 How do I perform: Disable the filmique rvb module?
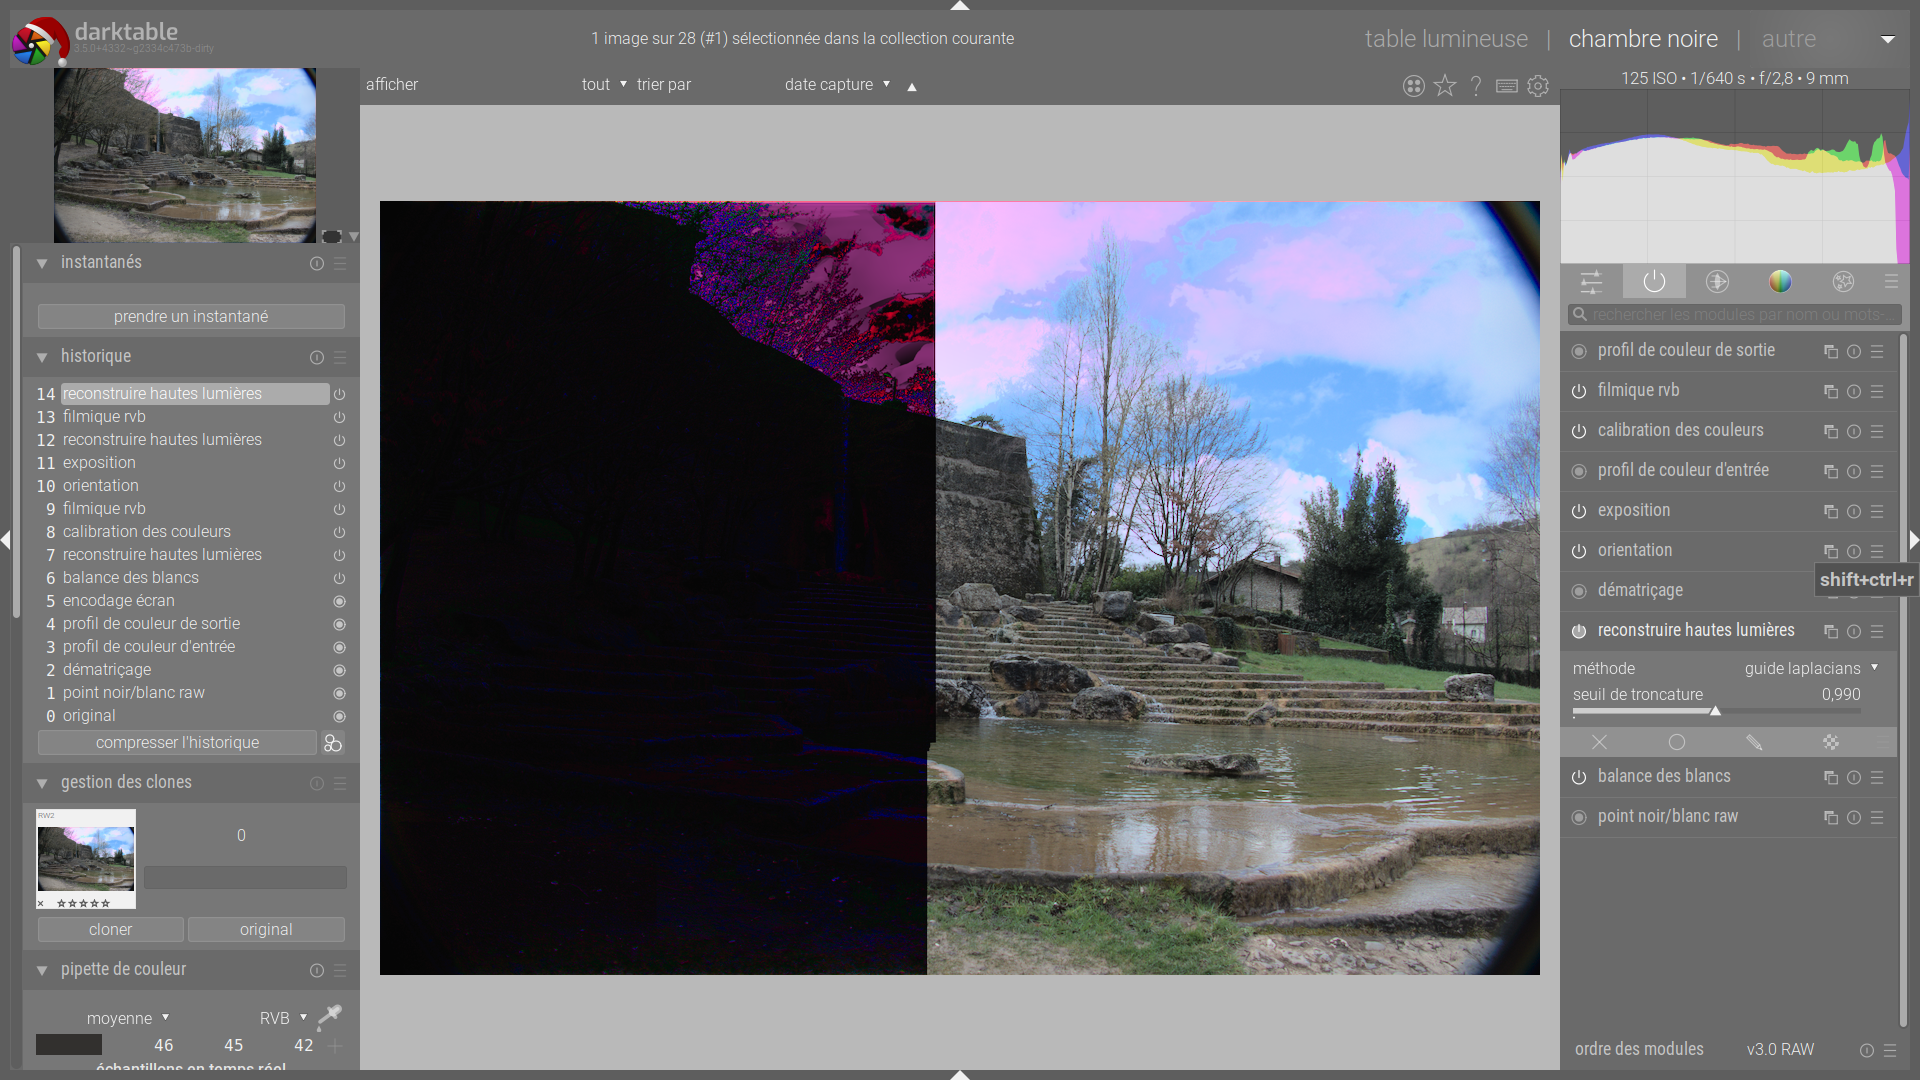coord(1579,392)
